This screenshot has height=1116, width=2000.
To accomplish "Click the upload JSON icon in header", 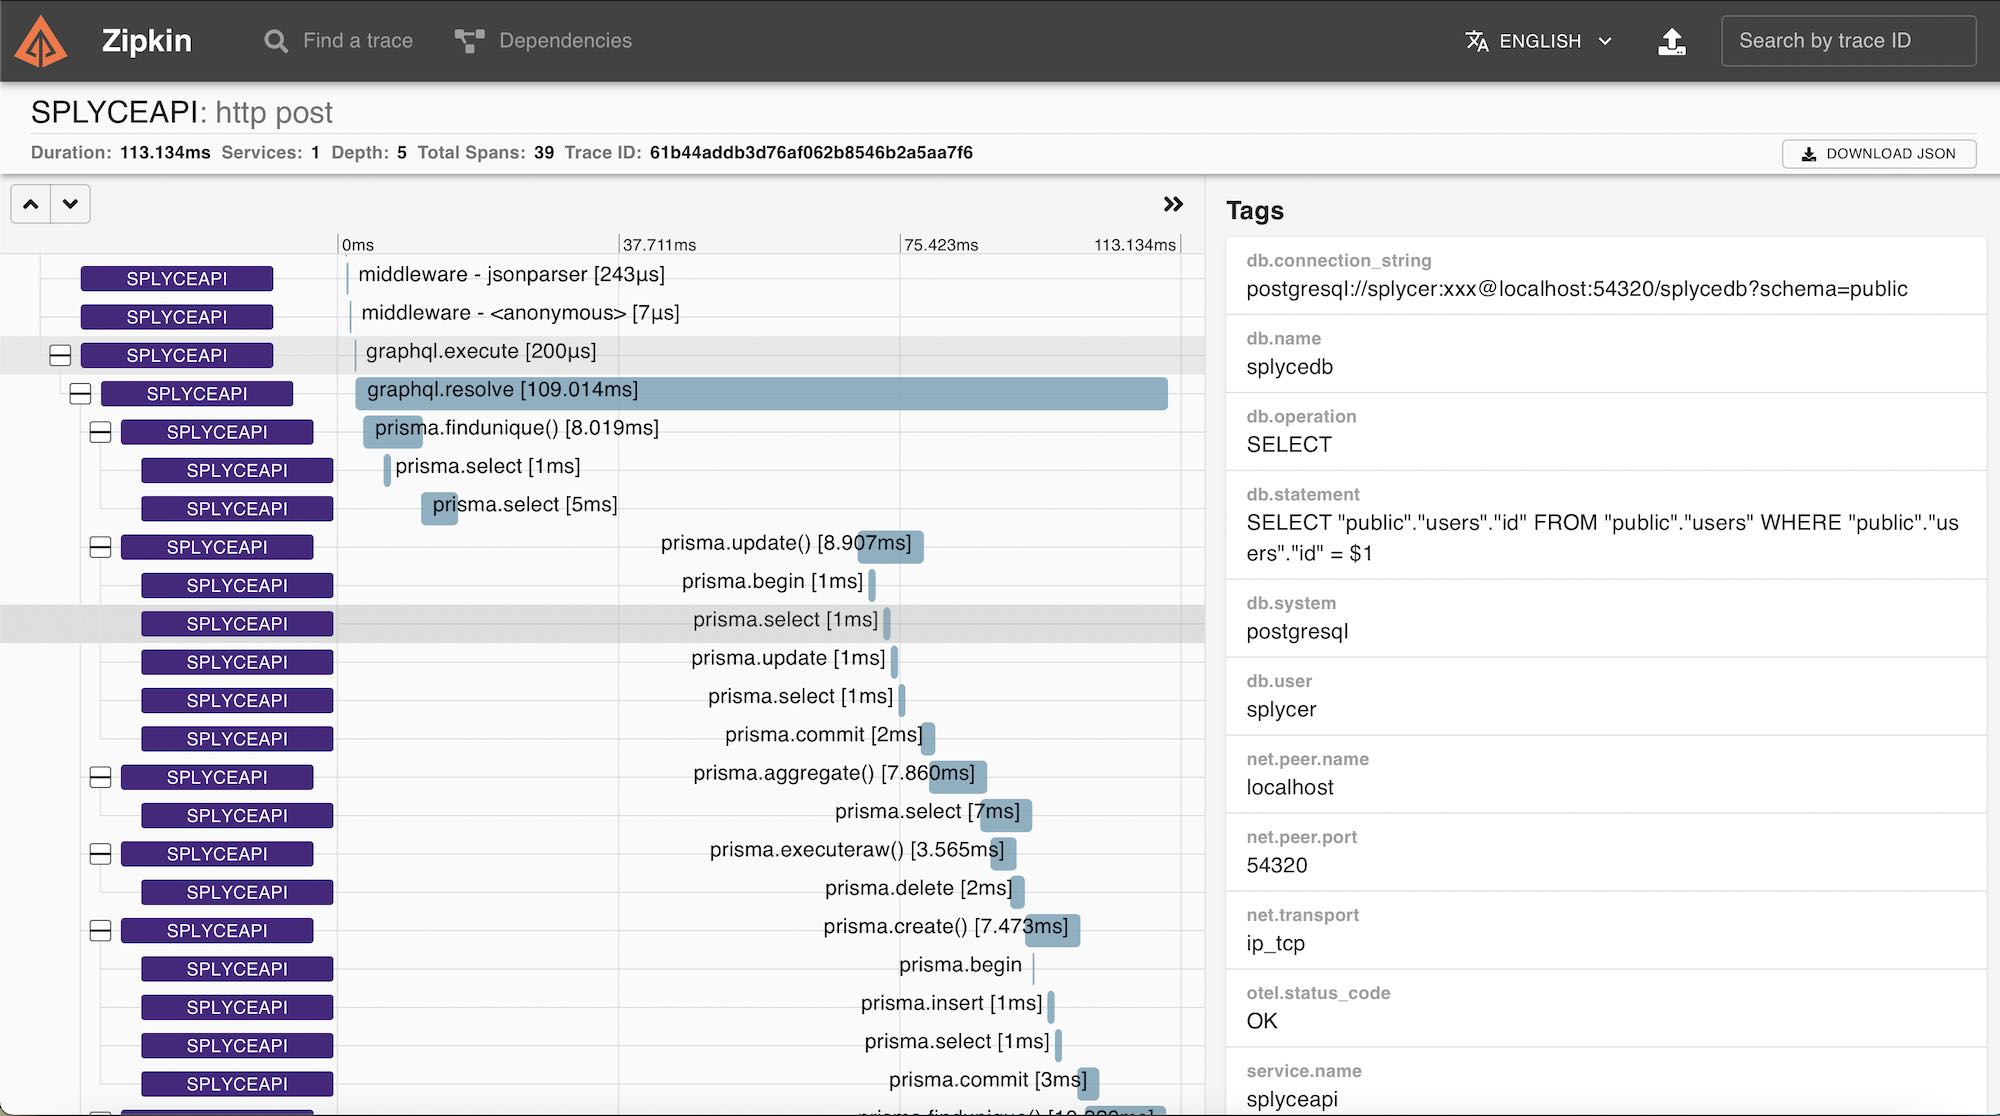I will (1671, 41).
